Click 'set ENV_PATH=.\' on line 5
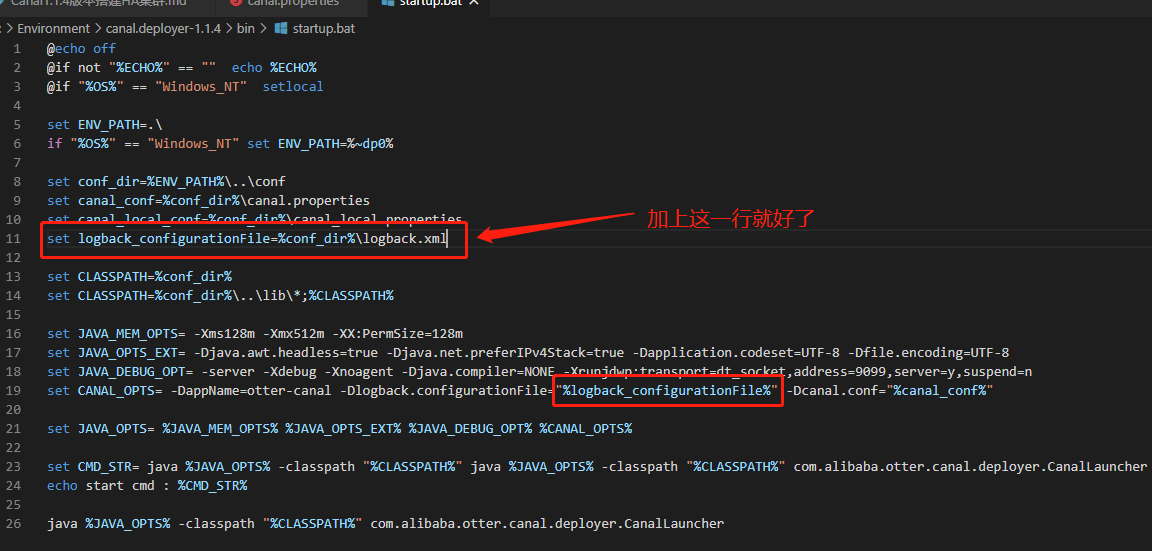 tap(104, 124)
